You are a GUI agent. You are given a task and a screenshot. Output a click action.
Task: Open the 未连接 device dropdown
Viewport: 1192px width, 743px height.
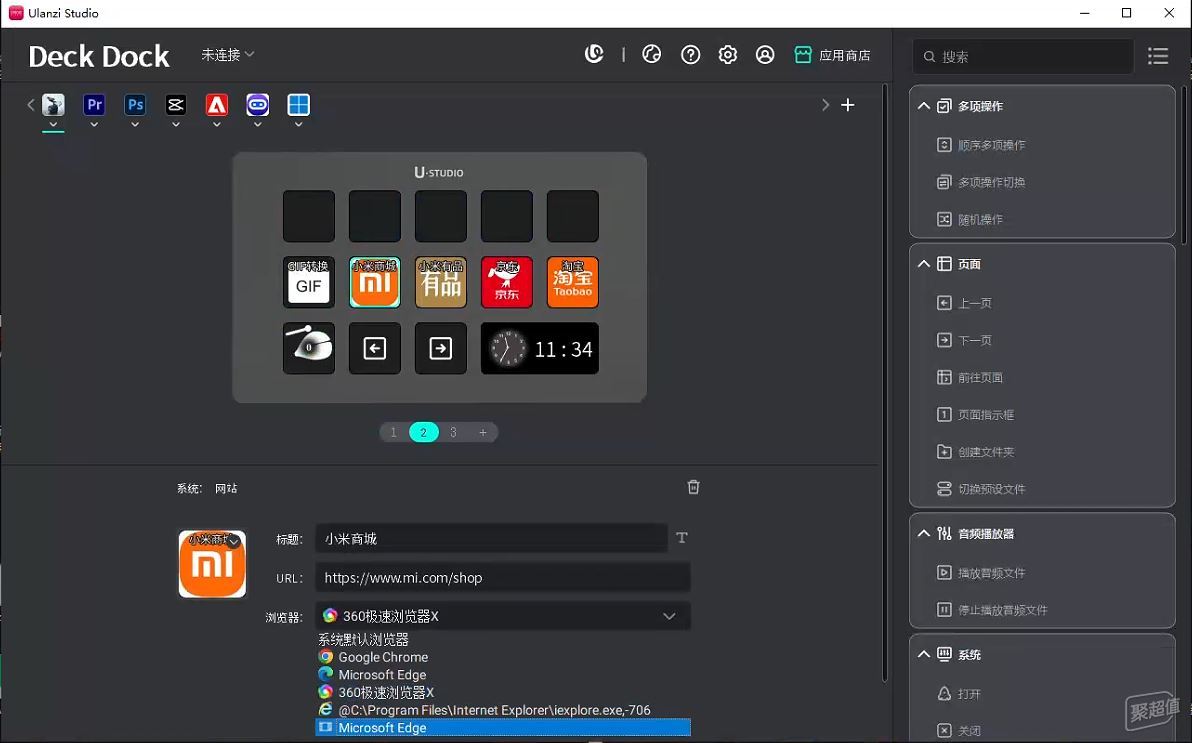(x=227, y=55)
